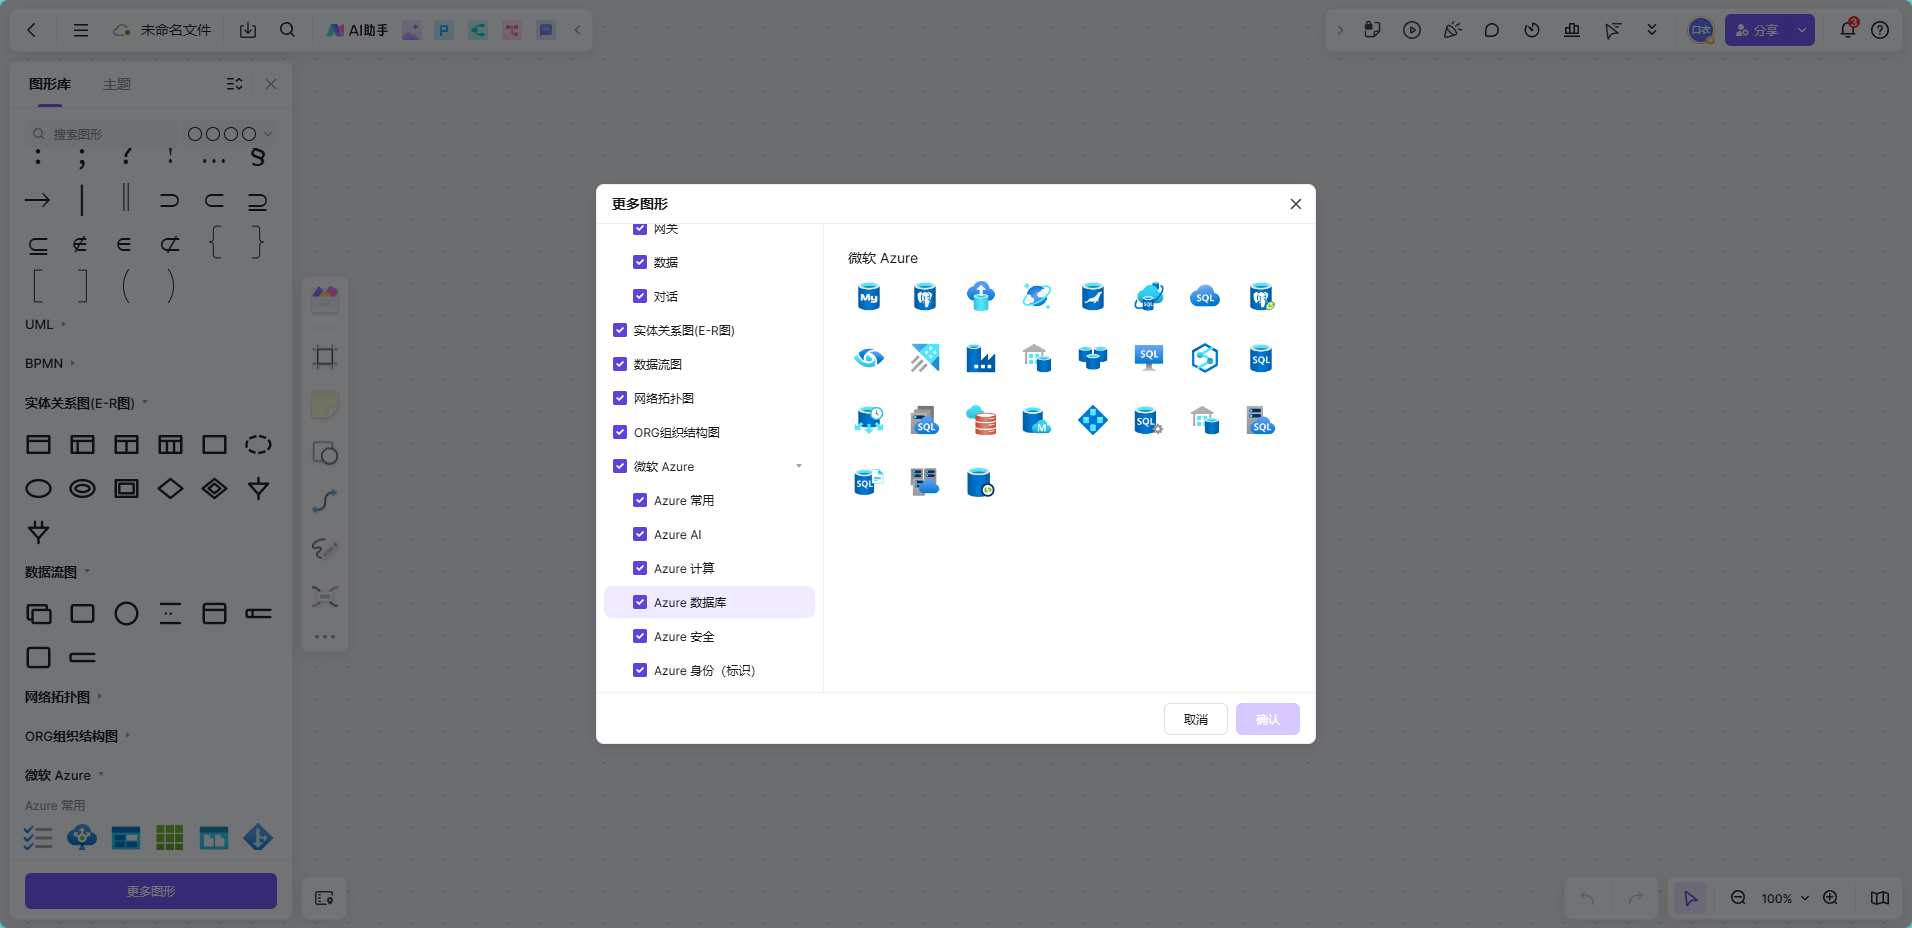Collapse 数据流图 section in sidebar
Image resolution: width=1912 pixels, height=928 pixels.
point(87,571)
